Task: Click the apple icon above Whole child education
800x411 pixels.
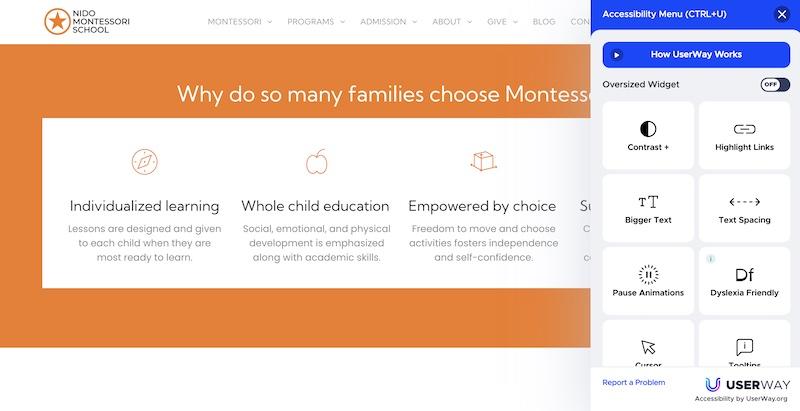Action: click(x=316, y=161)
